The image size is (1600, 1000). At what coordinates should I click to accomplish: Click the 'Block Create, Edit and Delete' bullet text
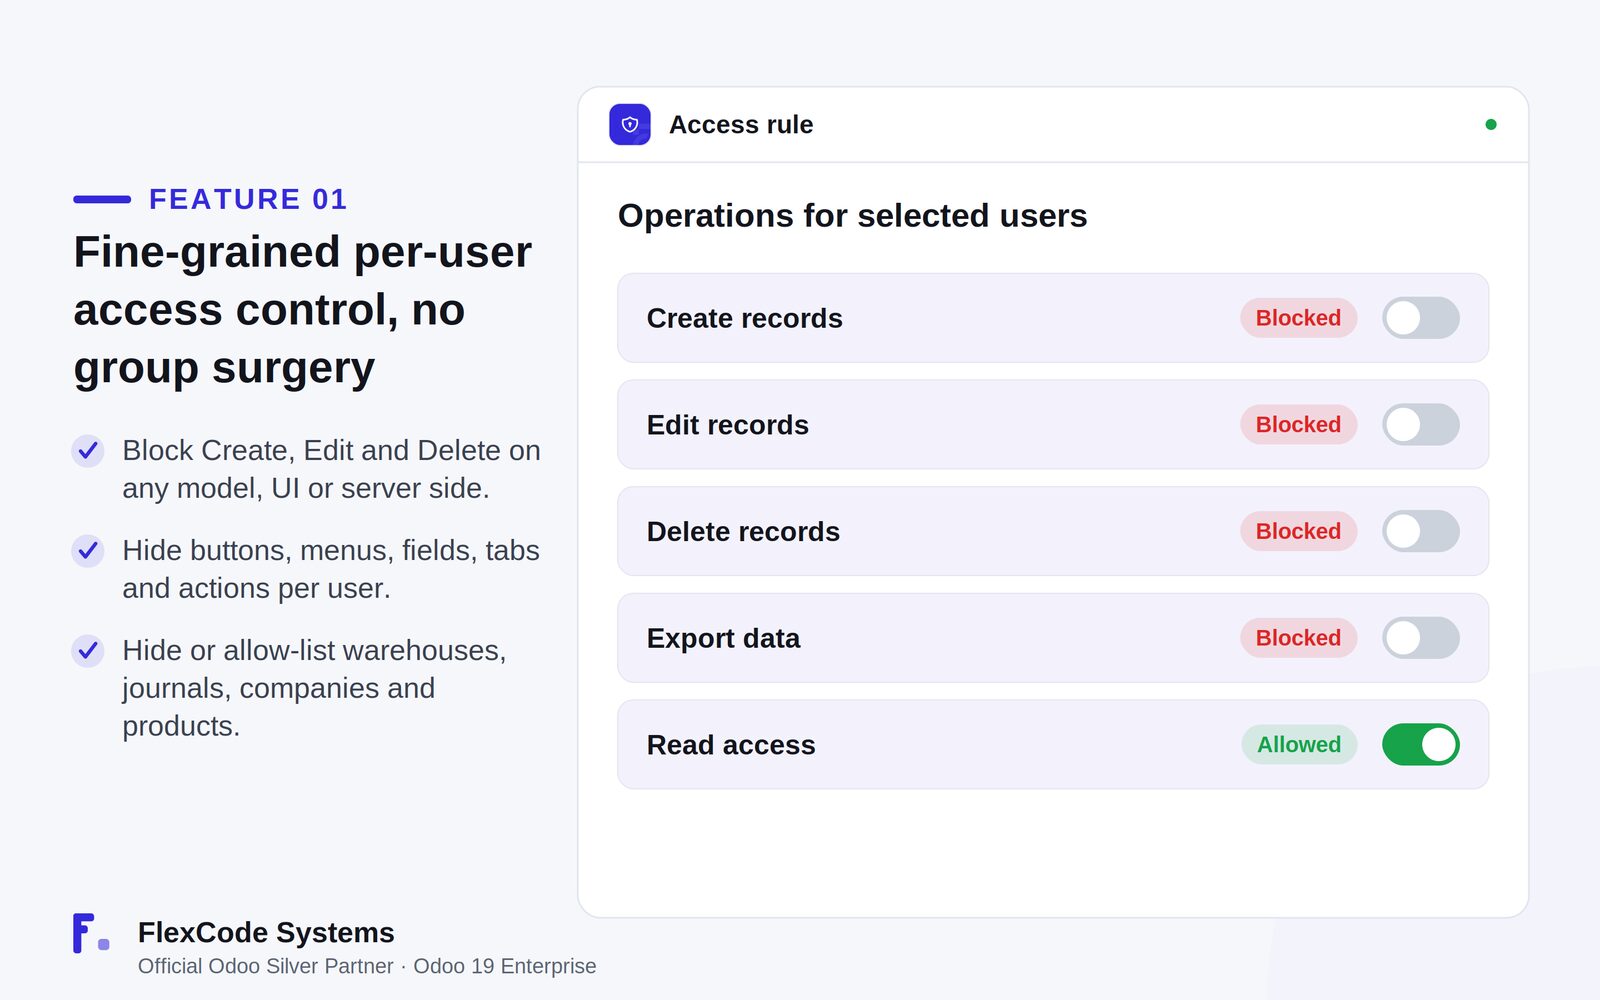pyautogui.click(x=331, y=469)
